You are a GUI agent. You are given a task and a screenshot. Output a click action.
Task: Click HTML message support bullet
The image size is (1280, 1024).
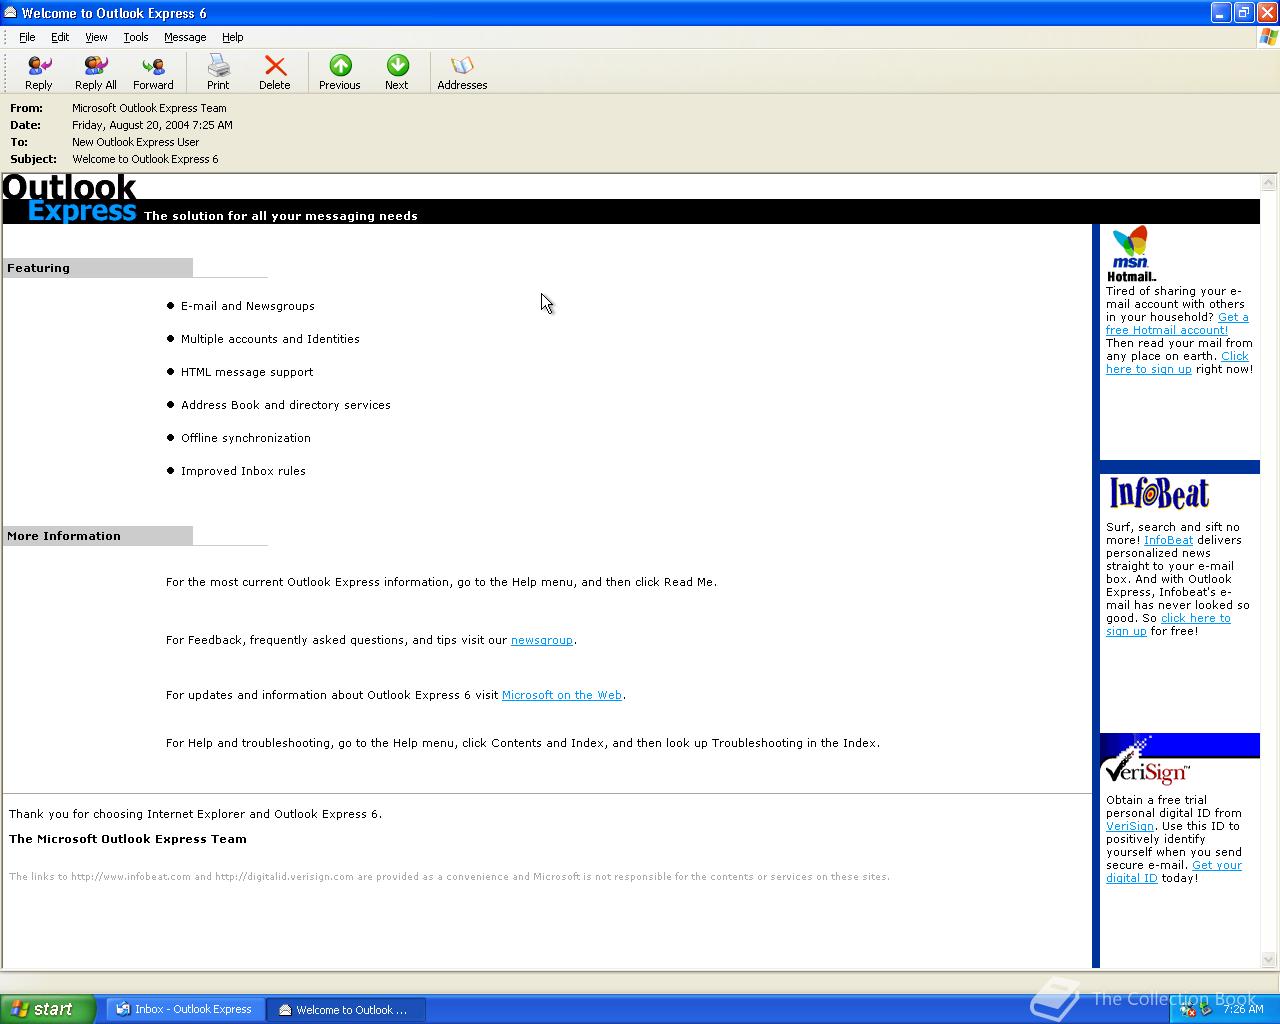247,372
